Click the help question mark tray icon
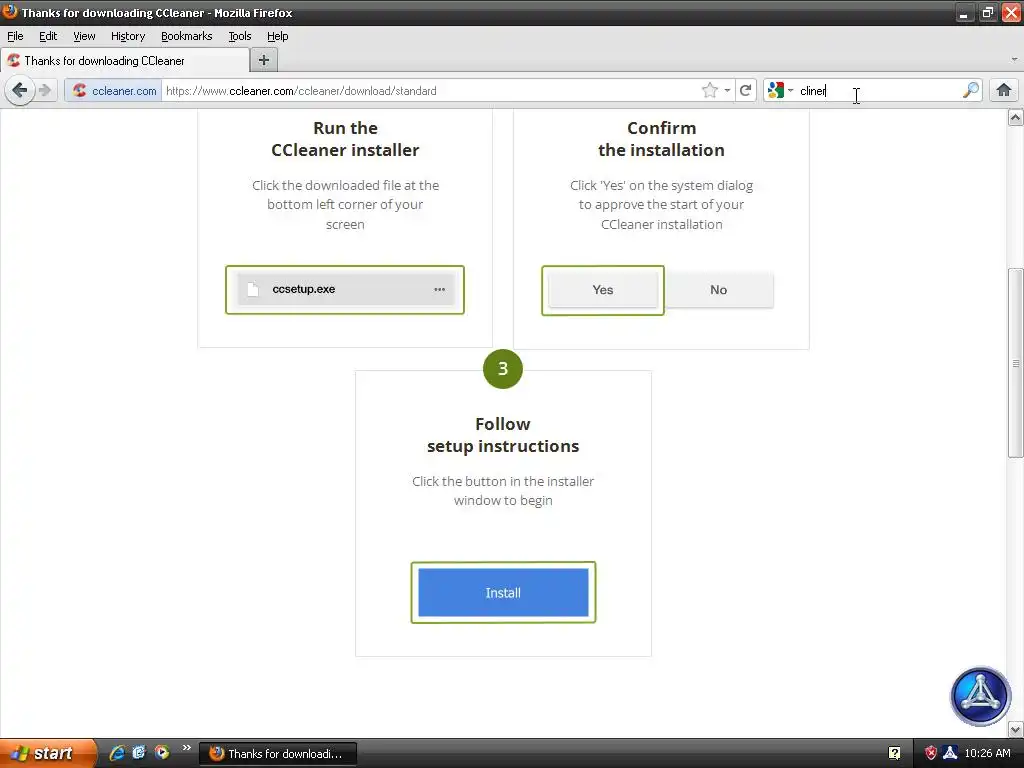1024x768 pixels. pos(895,753)
